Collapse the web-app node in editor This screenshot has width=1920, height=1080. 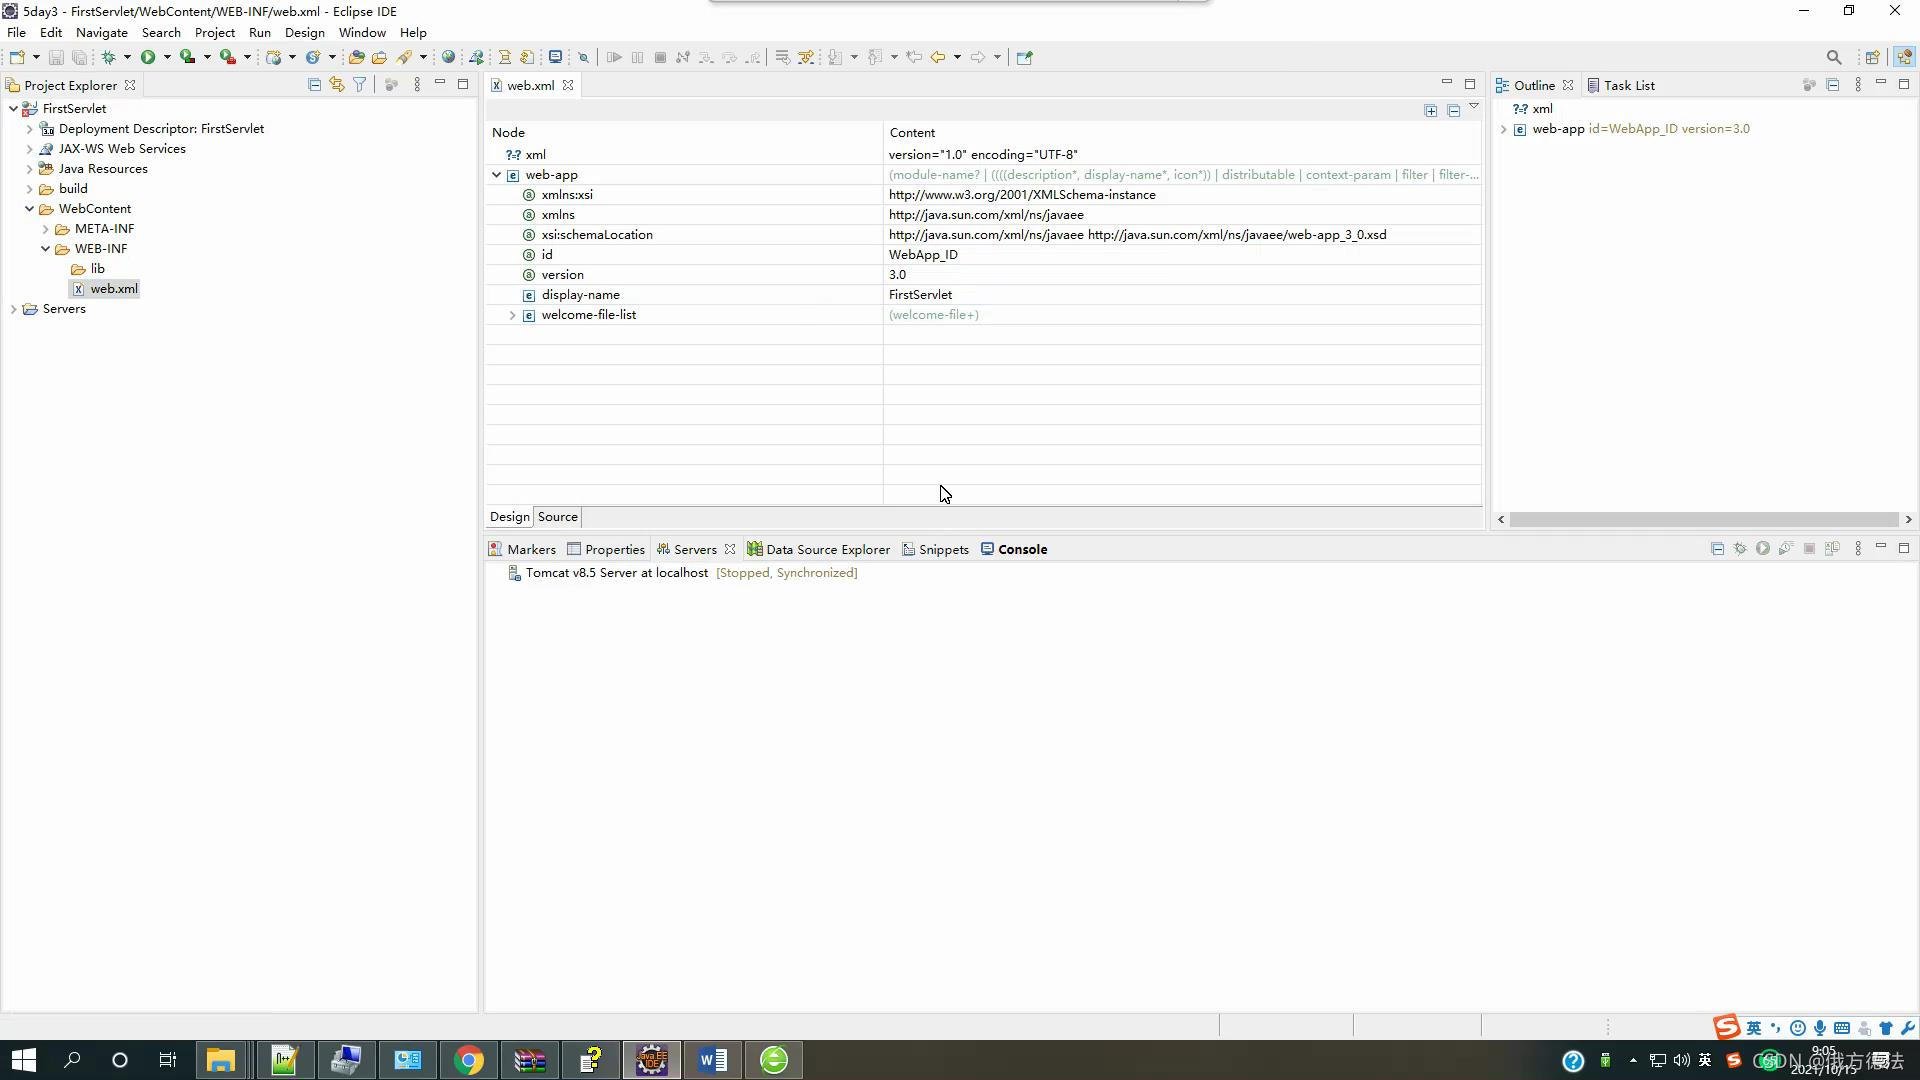[496, 174]
